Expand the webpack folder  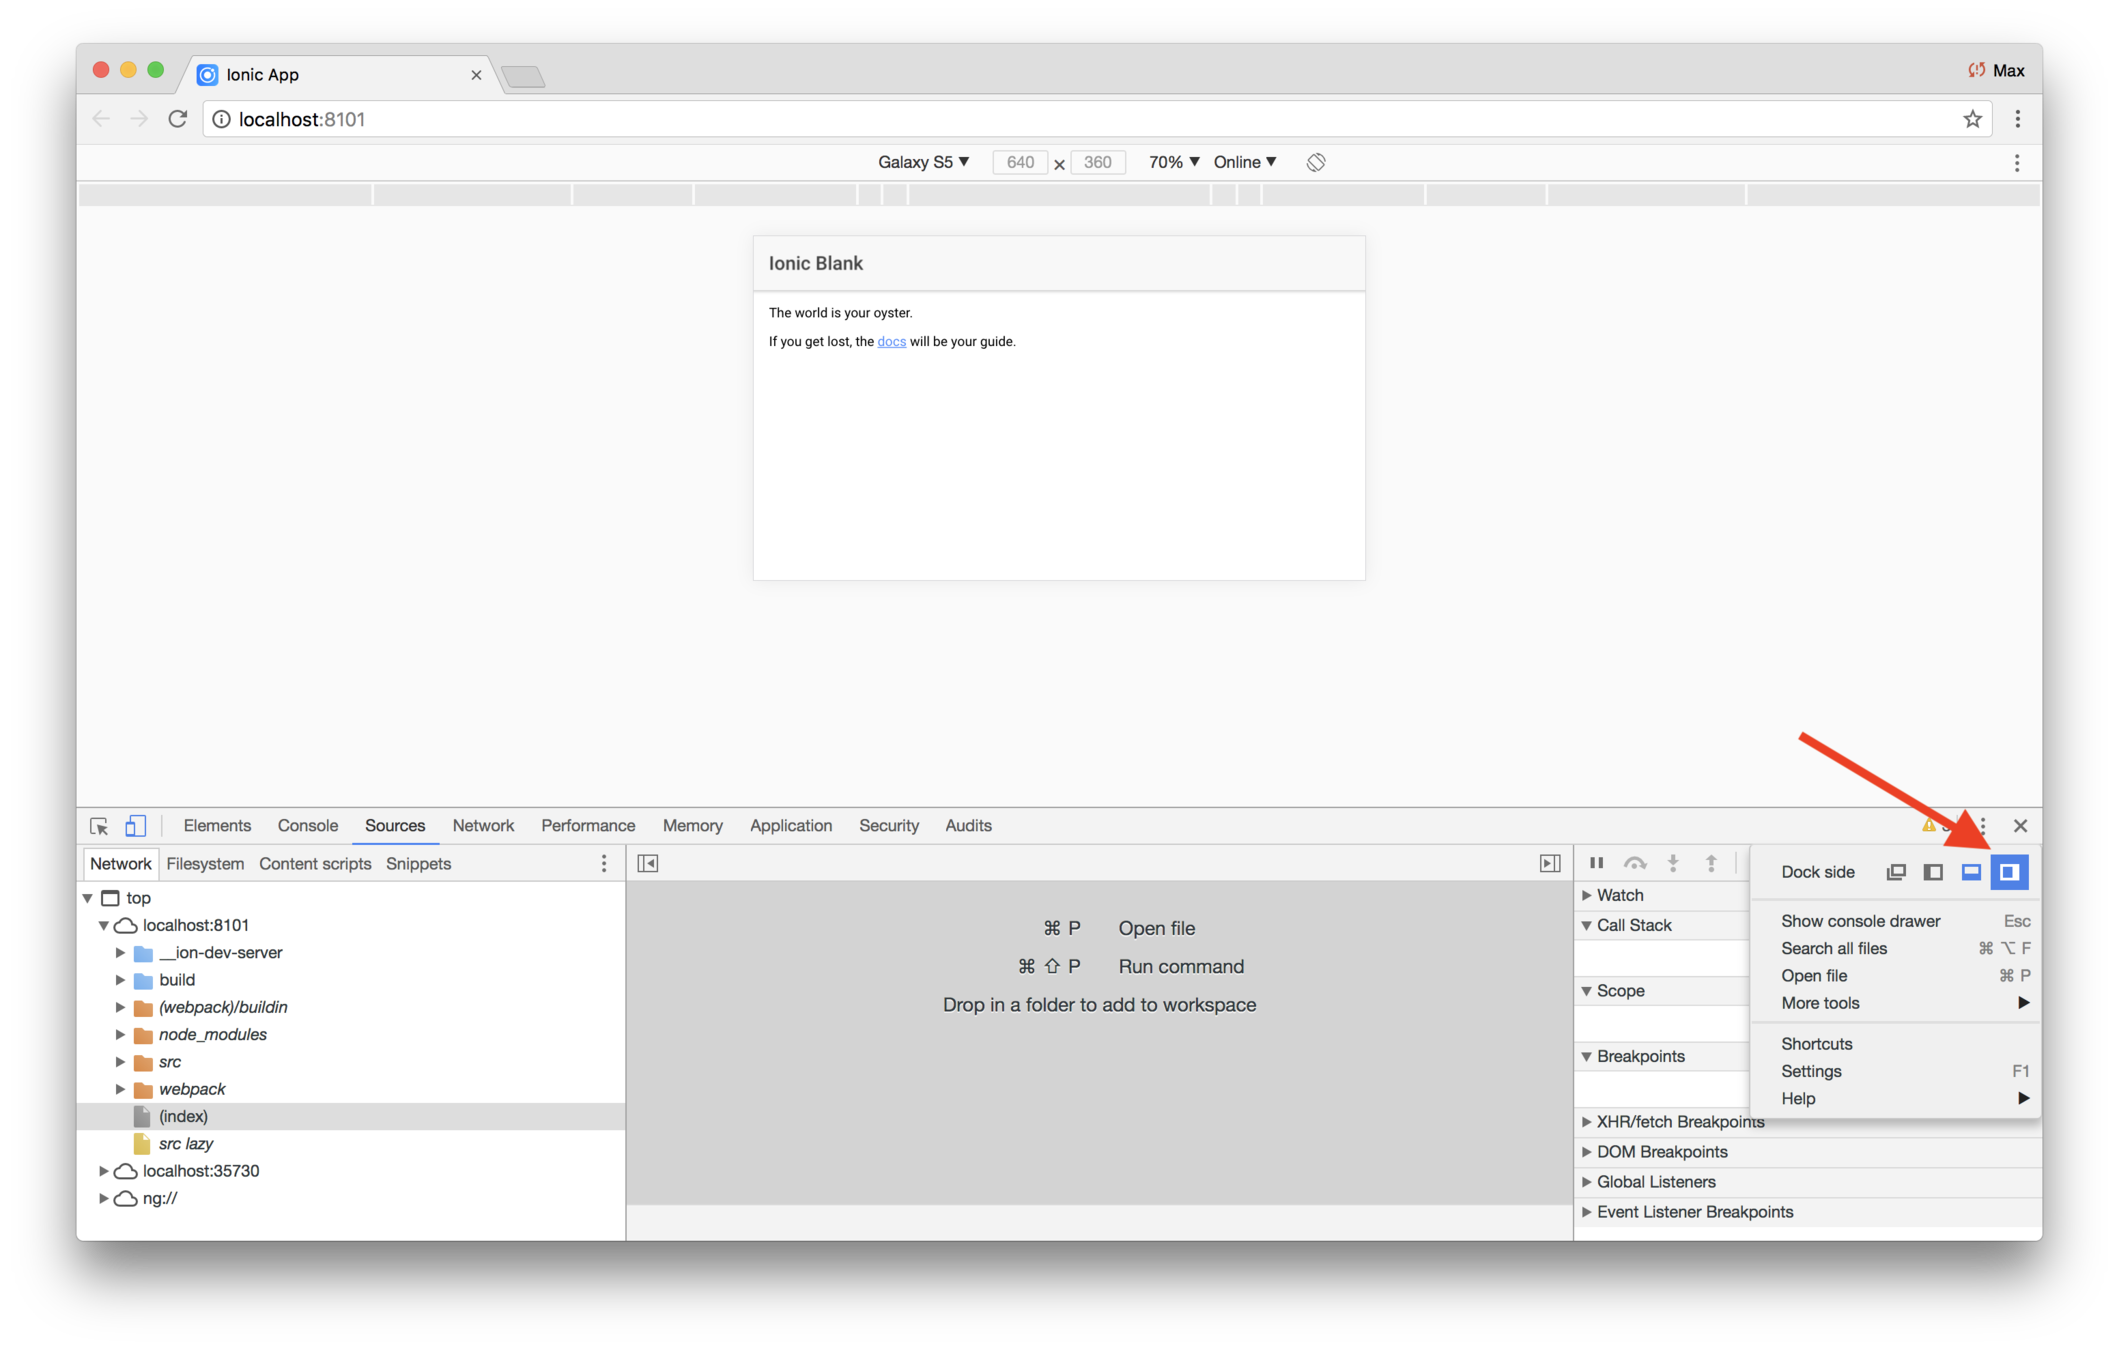[x=120, y=1088]
